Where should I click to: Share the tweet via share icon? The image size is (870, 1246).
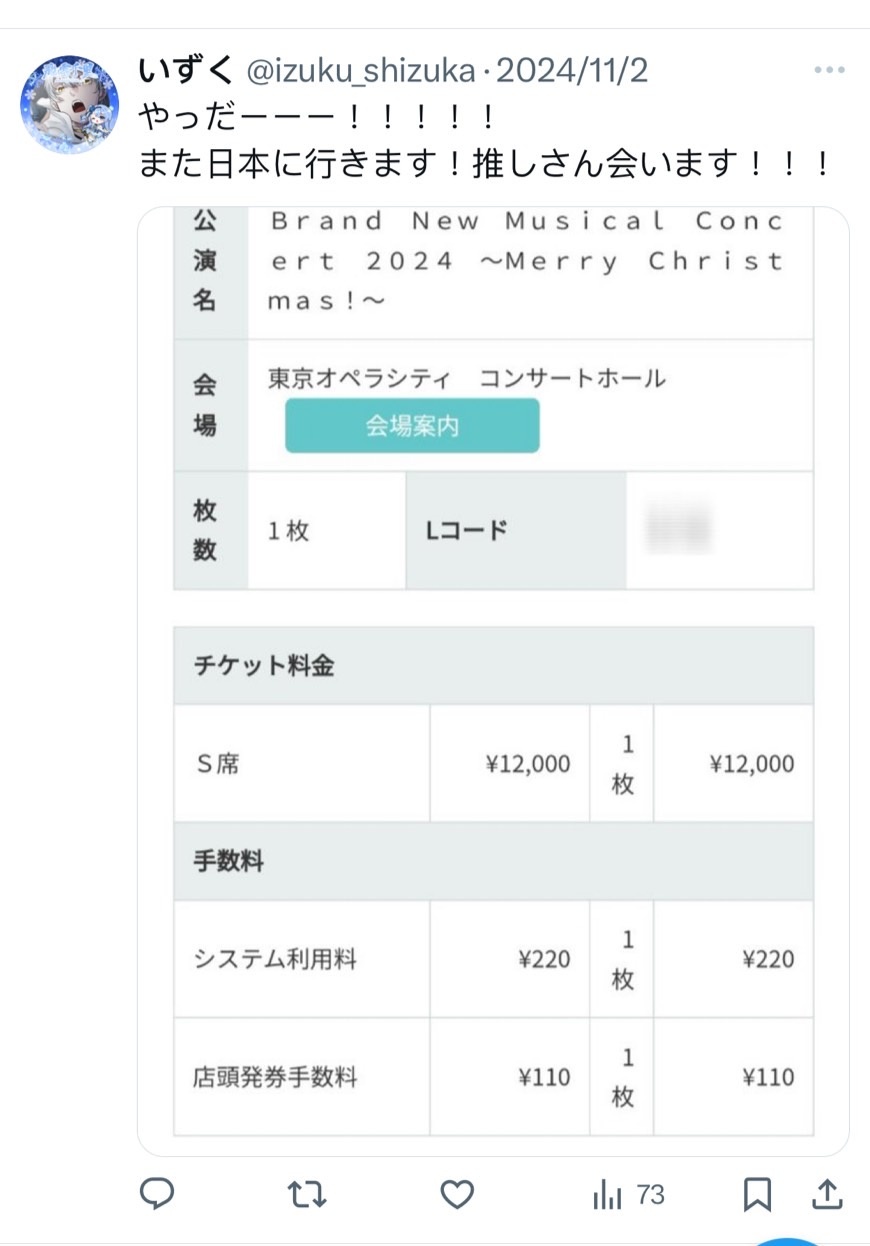pos(827,1193)
